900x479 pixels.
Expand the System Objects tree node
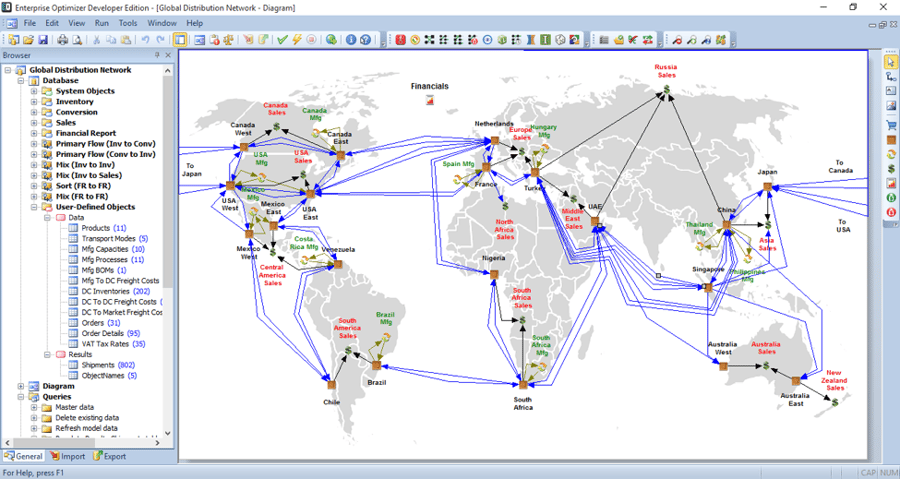[x=33, y=91]
